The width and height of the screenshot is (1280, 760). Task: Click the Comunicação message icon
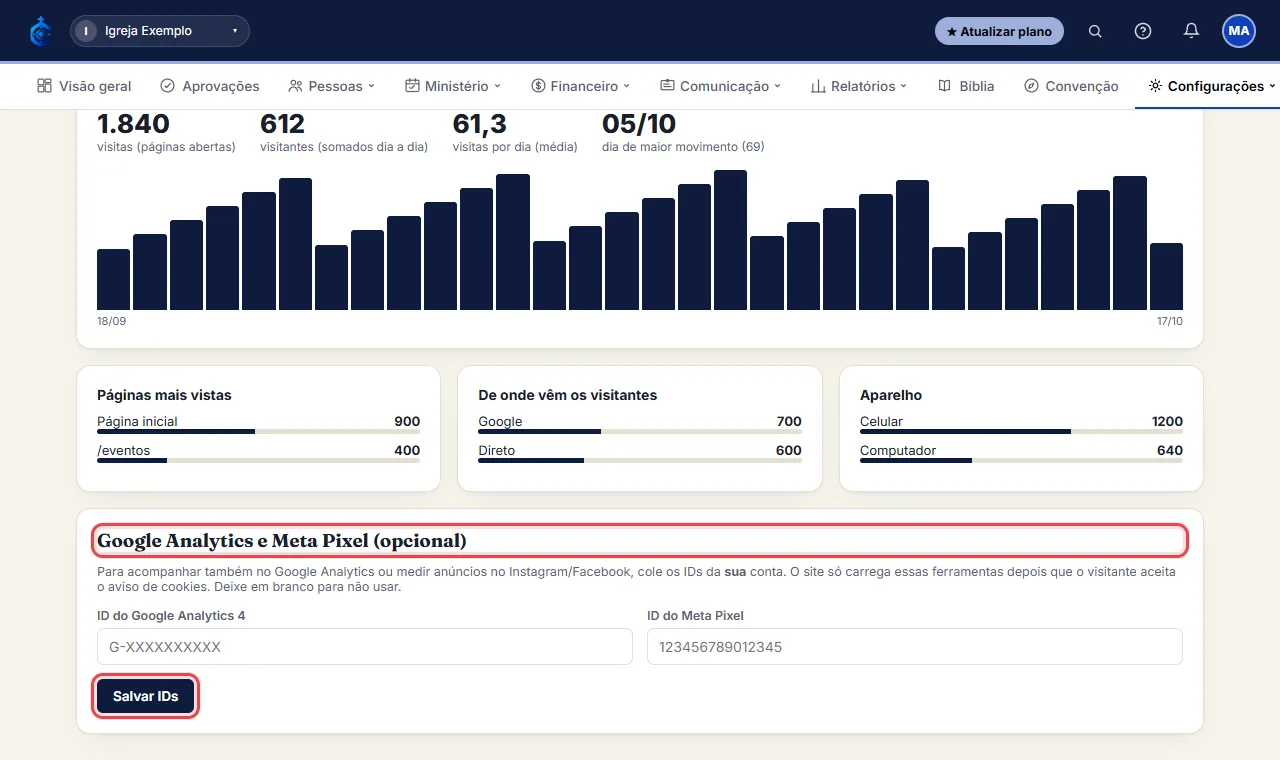click(x=667, y=86)
